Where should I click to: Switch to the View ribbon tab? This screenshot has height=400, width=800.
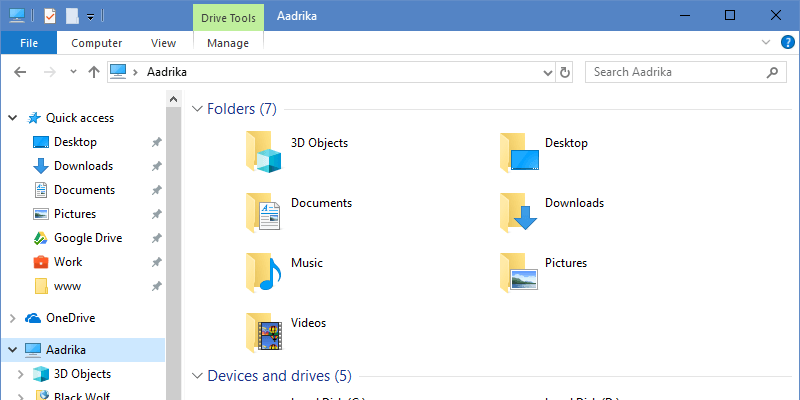[x=163, y=43]
